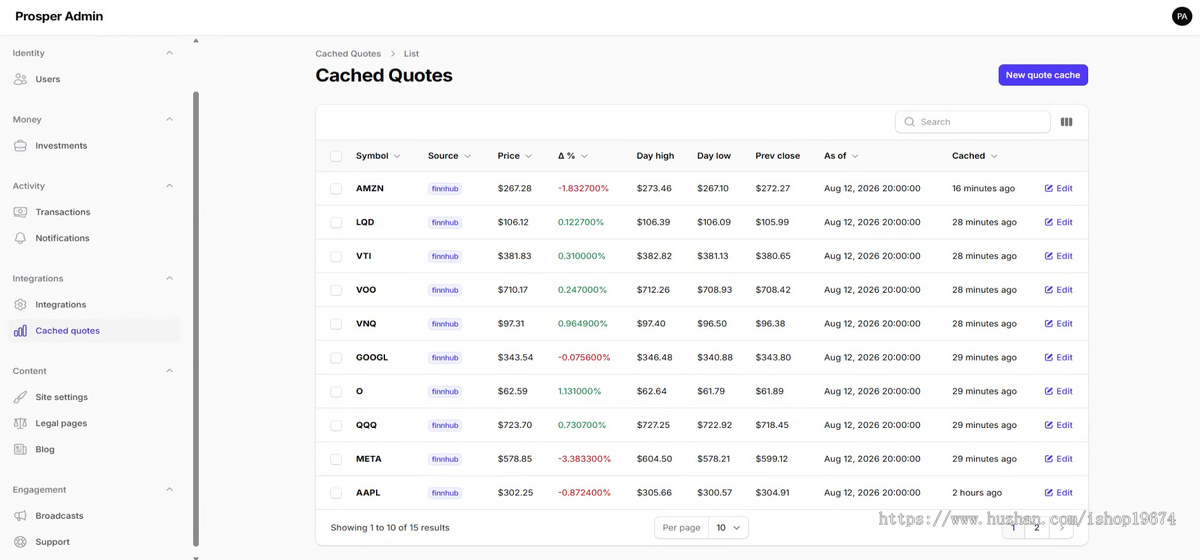Select the QQQ row checkbox
The image size is (1200, 560).
pyautogui.click(x=336, y=426)
